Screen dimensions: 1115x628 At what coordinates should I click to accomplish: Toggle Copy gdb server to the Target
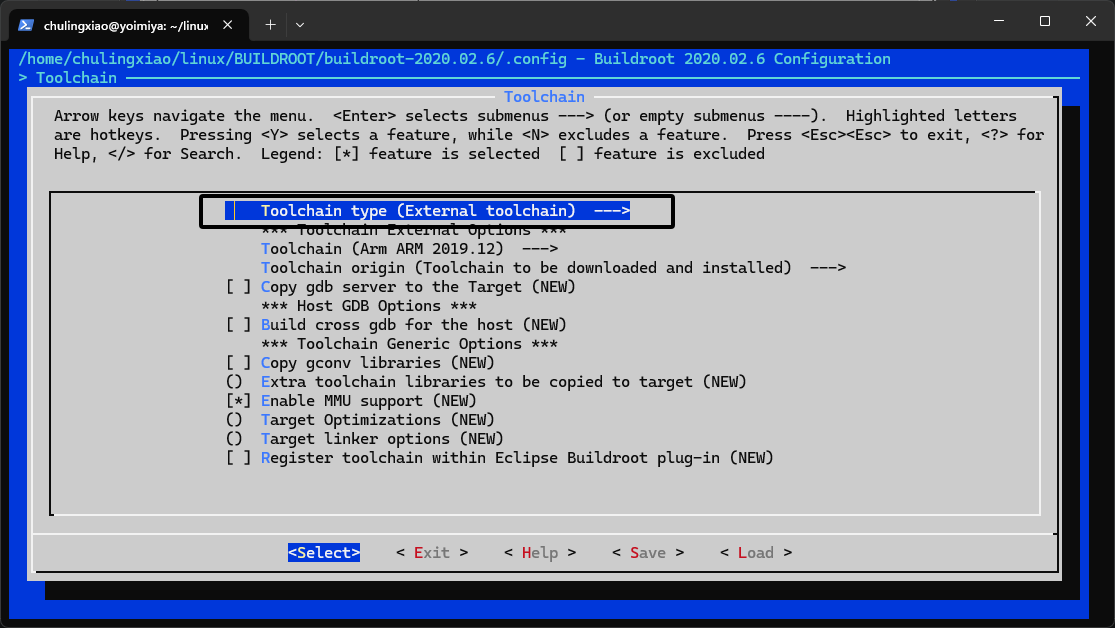(x=401, y=287)
